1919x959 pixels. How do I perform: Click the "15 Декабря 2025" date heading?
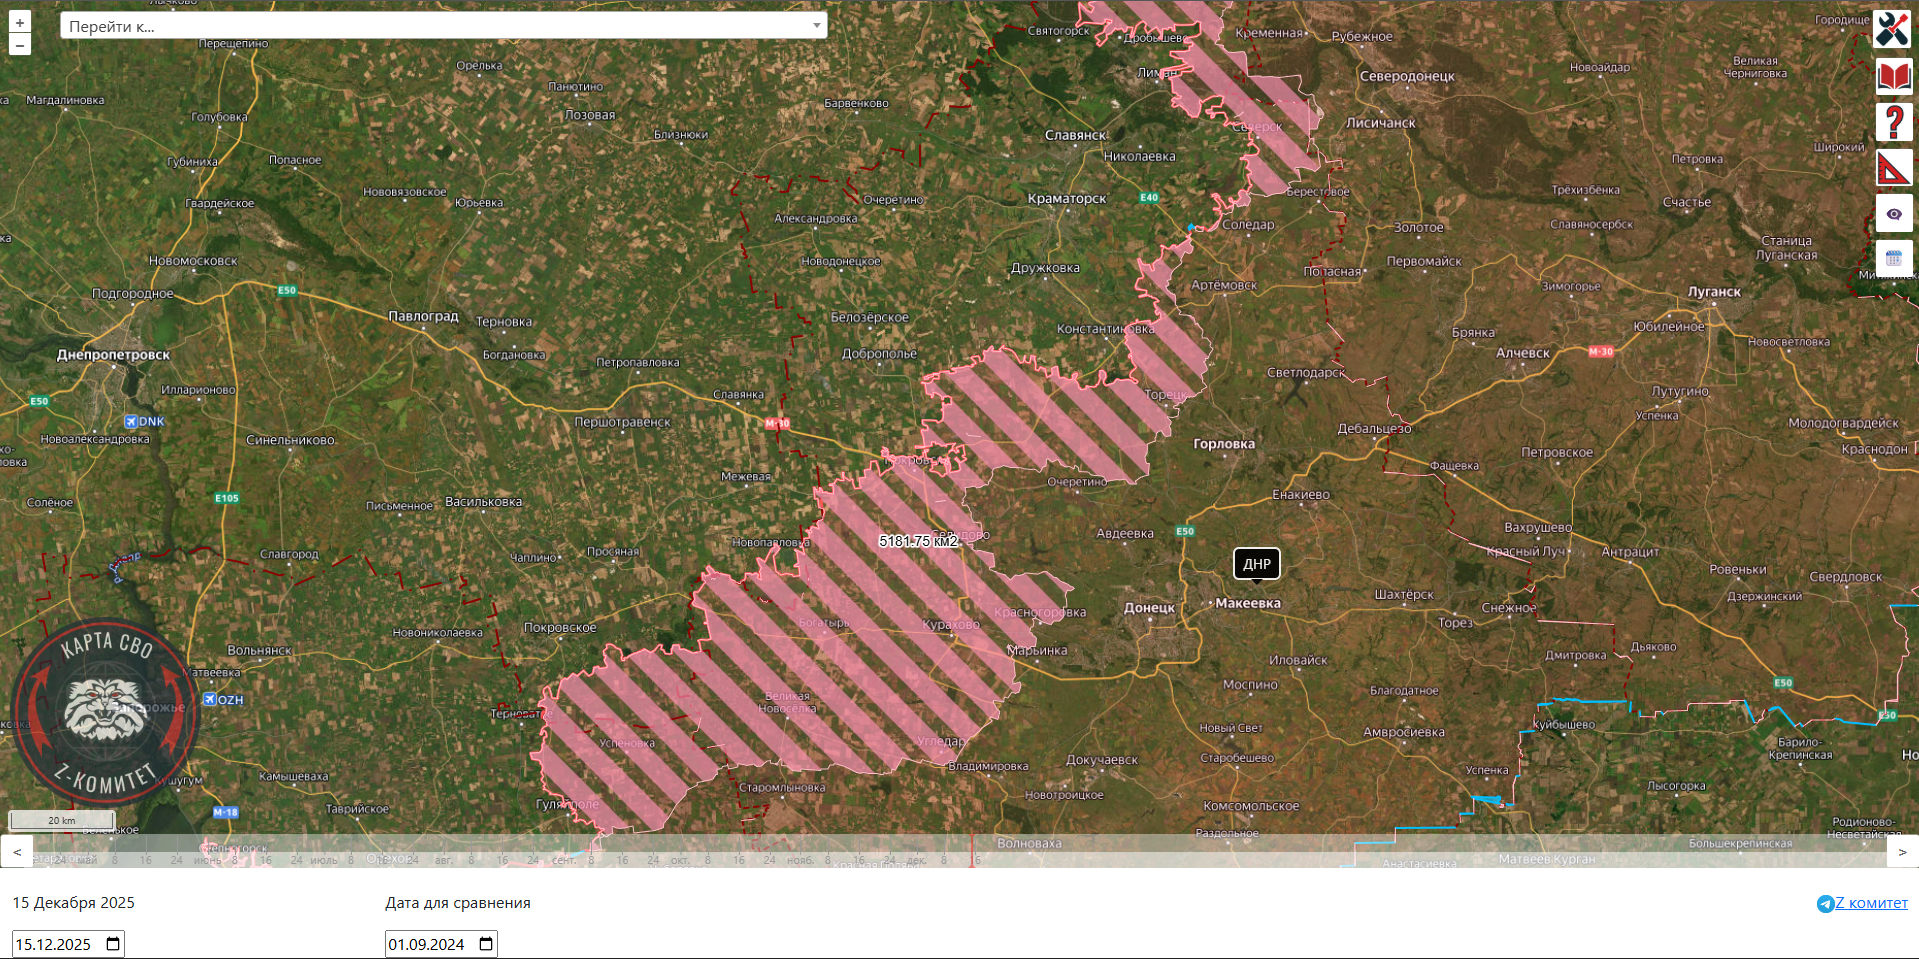73,903
